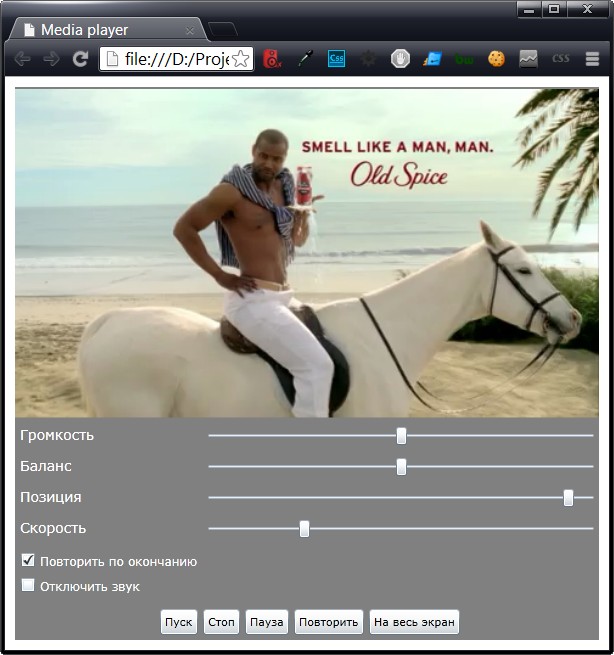This screenshot has width=614, height=655.
Task: Click the Позиция position slider handle
Action: [x=568, y=498]
